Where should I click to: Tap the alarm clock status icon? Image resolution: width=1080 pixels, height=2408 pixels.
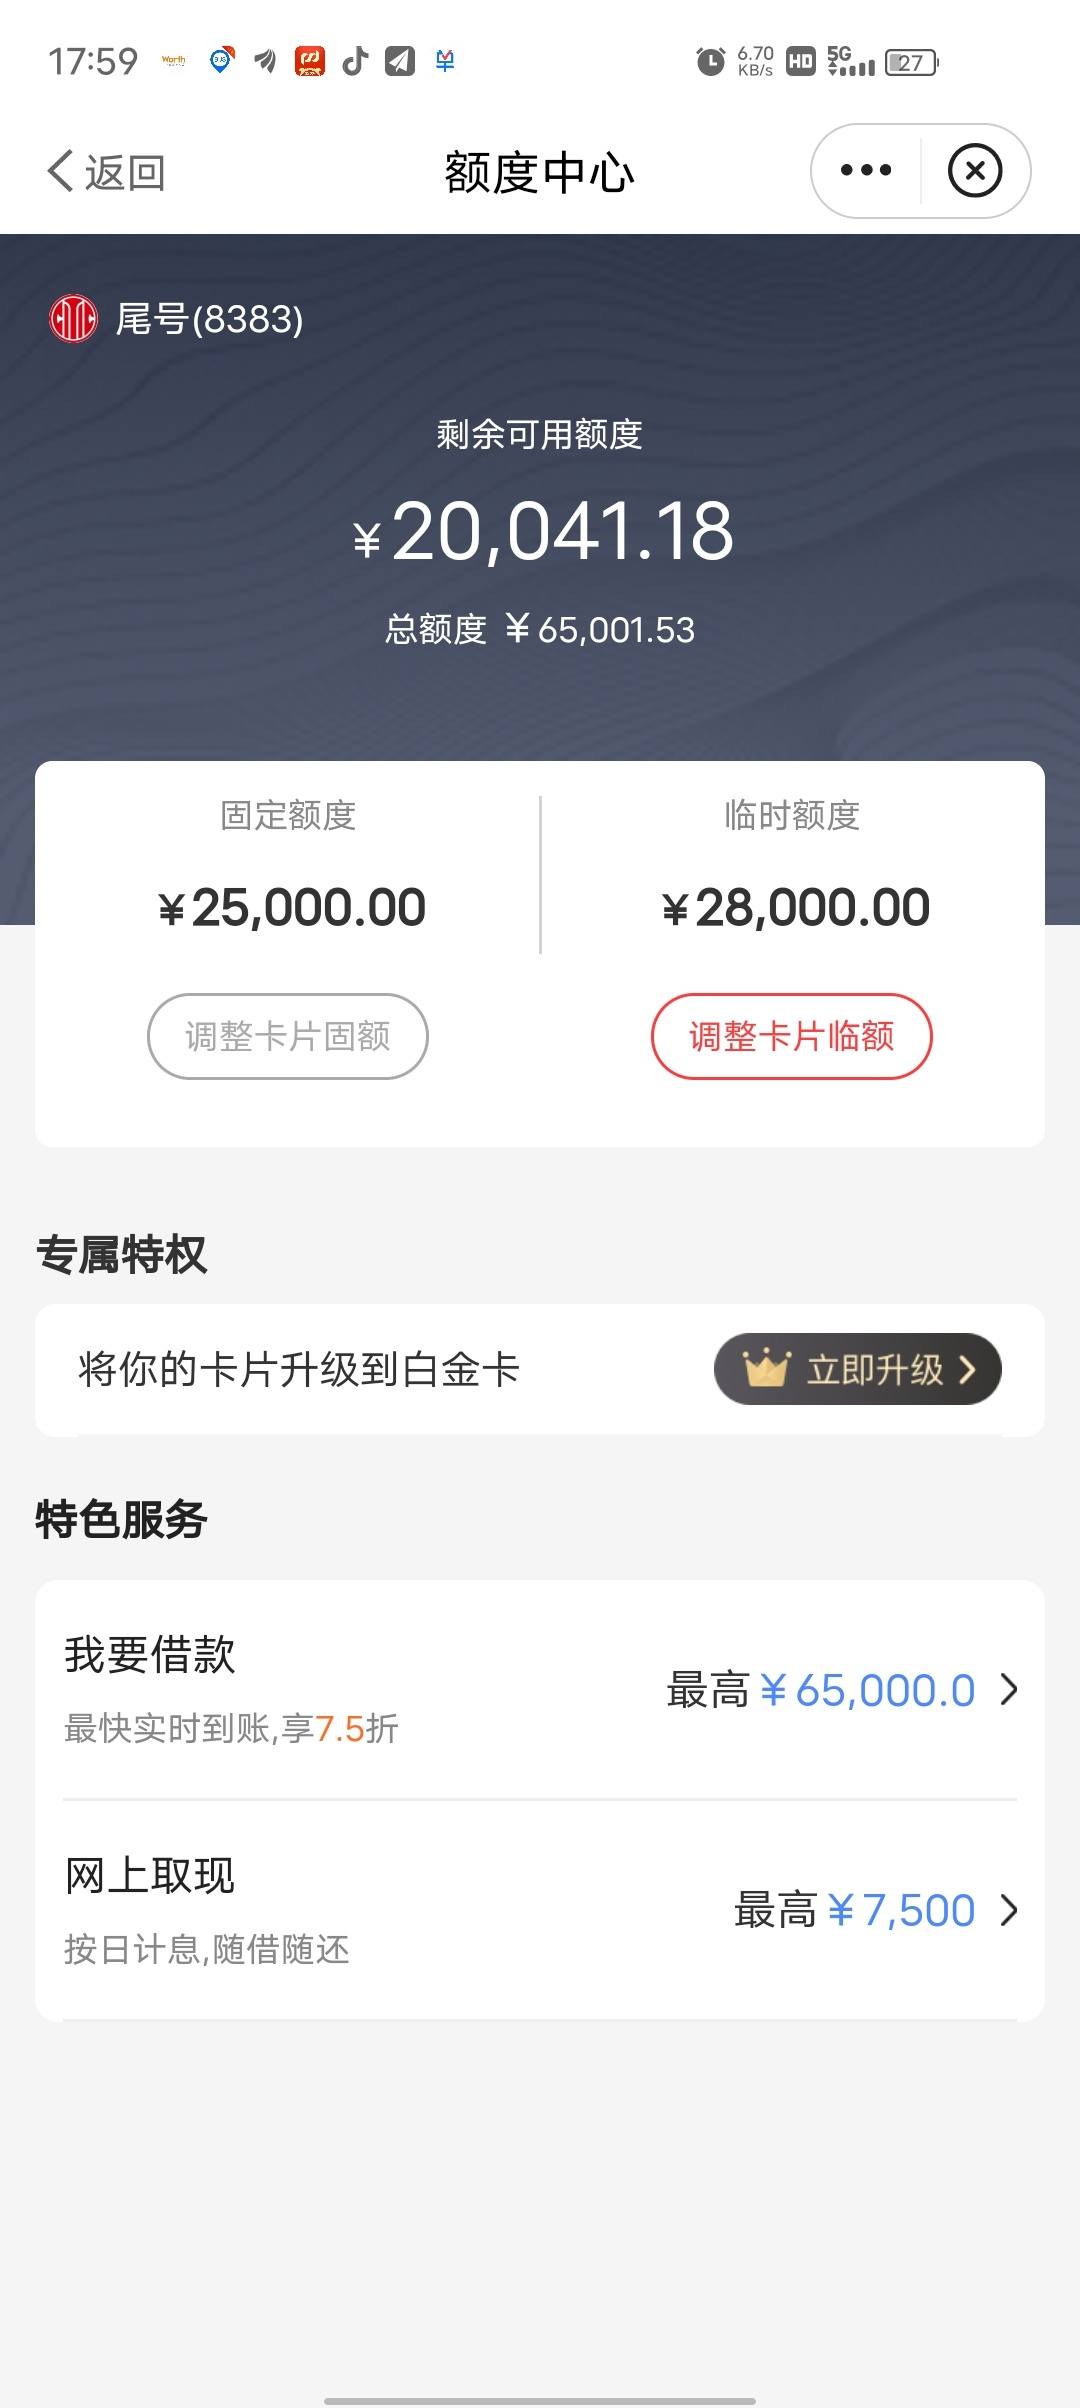[x=710, y=62]
